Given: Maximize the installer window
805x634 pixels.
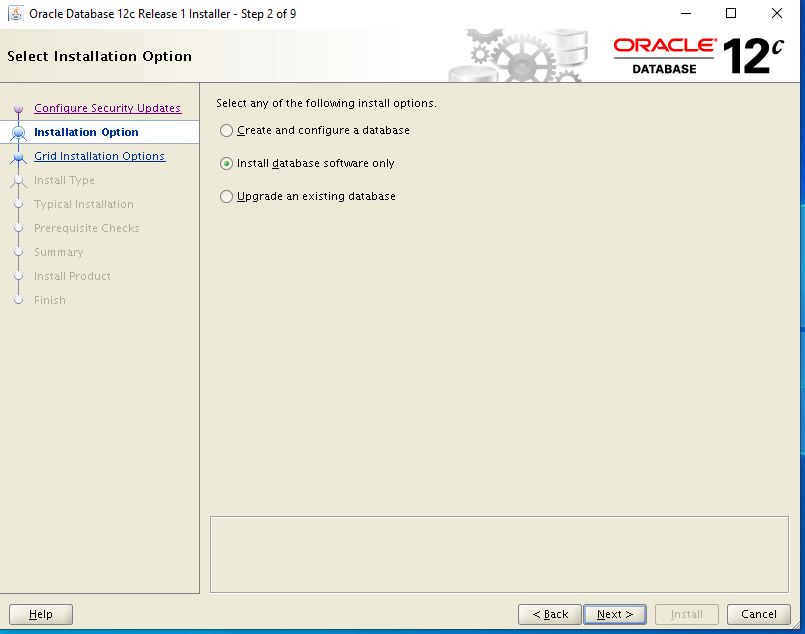Looking at the screenshot, I should (731, 13).
